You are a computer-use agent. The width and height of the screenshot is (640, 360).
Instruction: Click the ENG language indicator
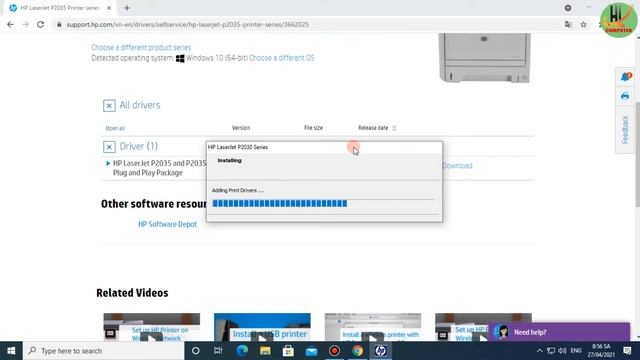pos(576,351)
